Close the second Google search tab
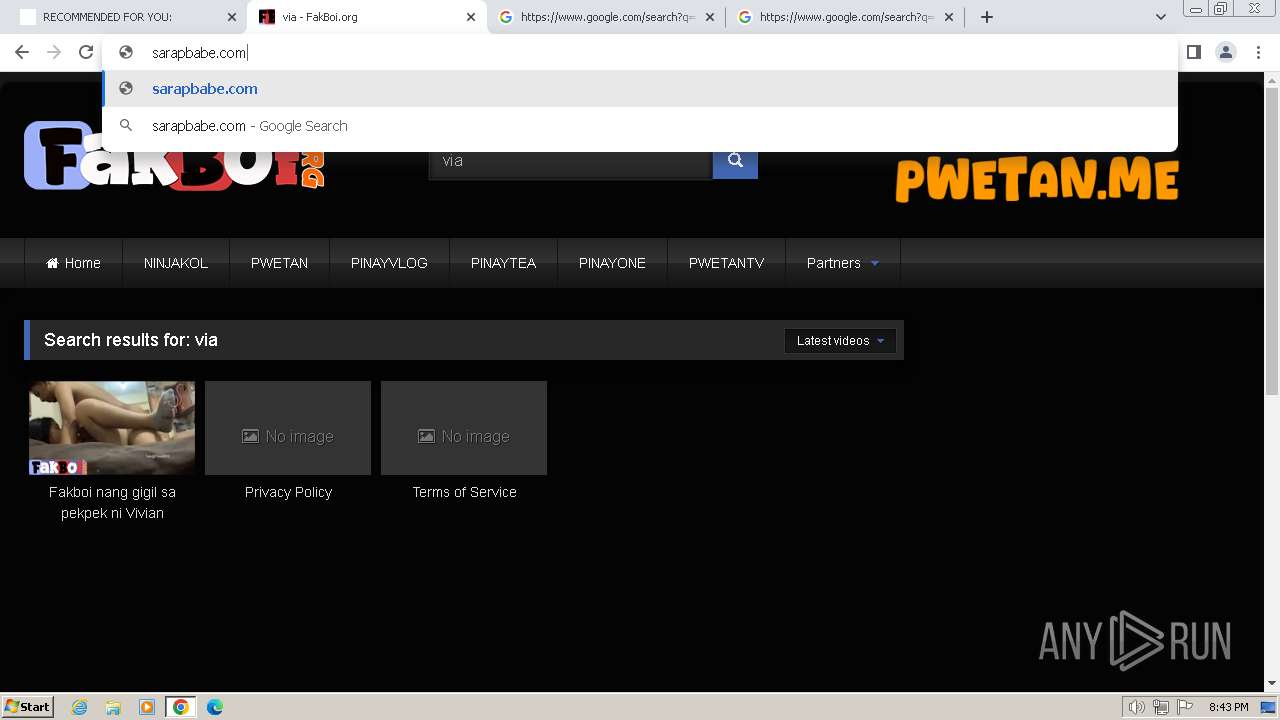The image size is (1280, 720). (x=949, y=17)
